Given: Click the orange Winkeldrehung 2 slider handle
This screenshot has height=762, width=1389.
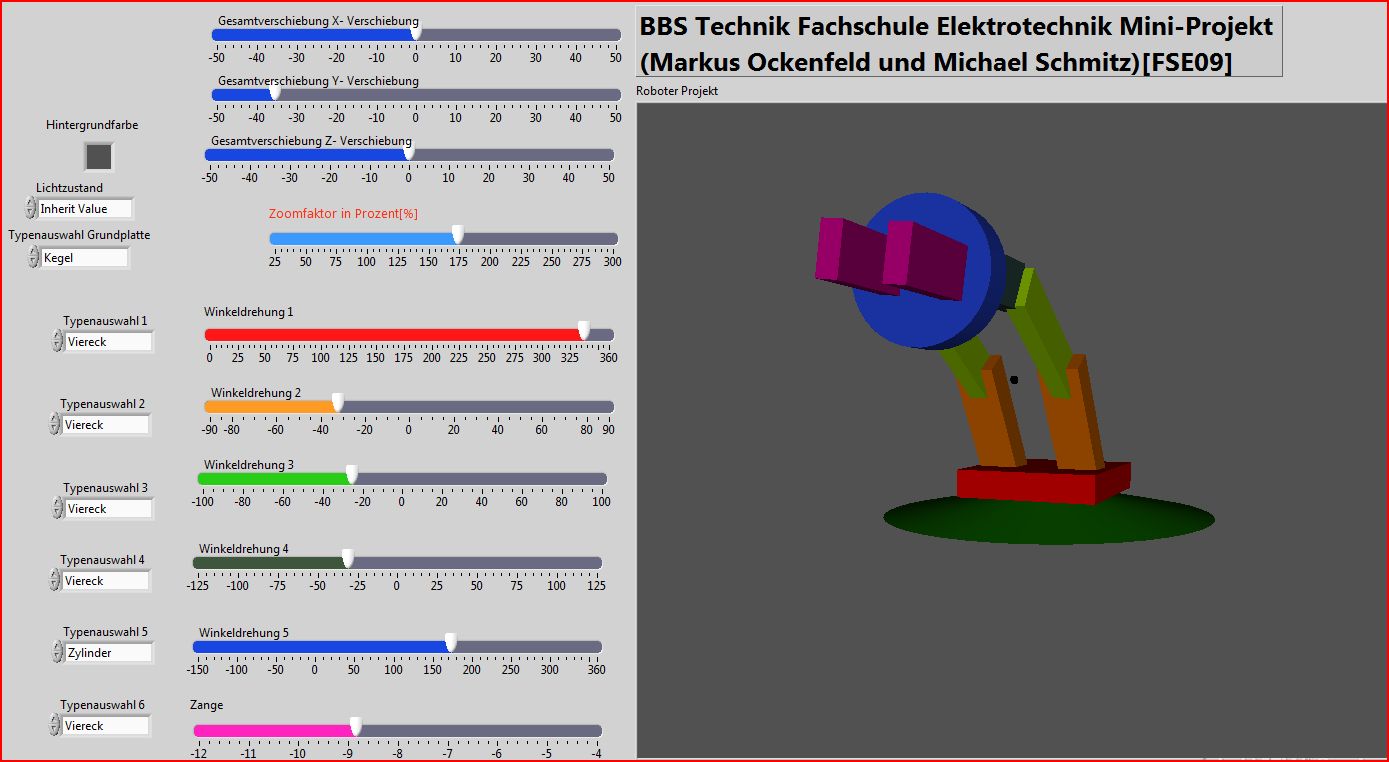Looking at the screenshot, I should pyautogui.click(x=338, y=402).
